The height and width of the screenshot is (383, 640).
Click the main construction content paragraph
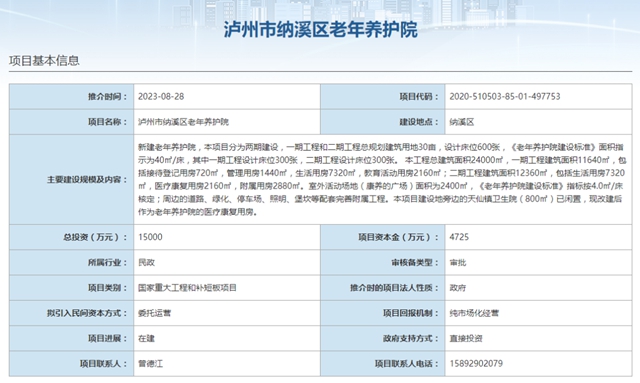click(381, 179)
